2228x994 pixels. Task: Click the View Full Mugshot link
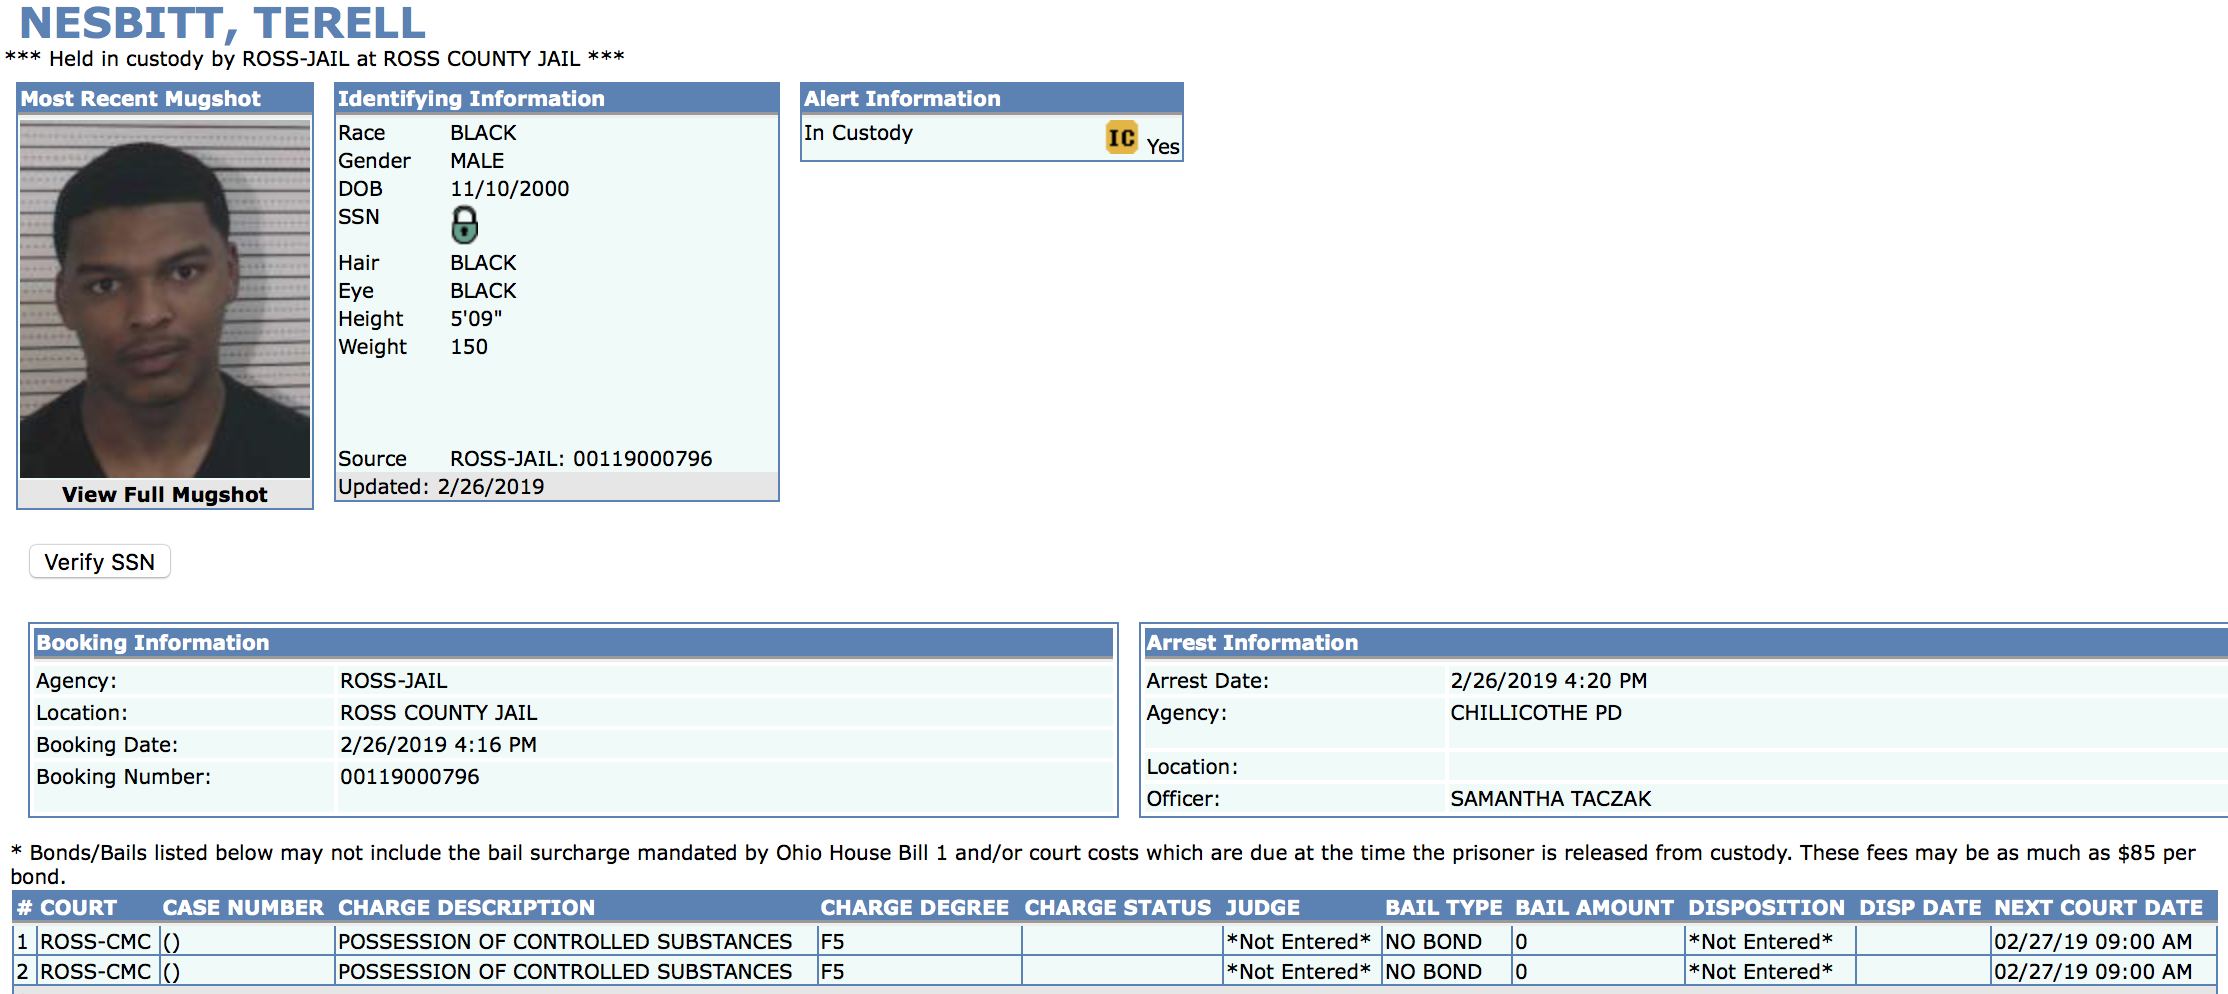tap(165, 495)
